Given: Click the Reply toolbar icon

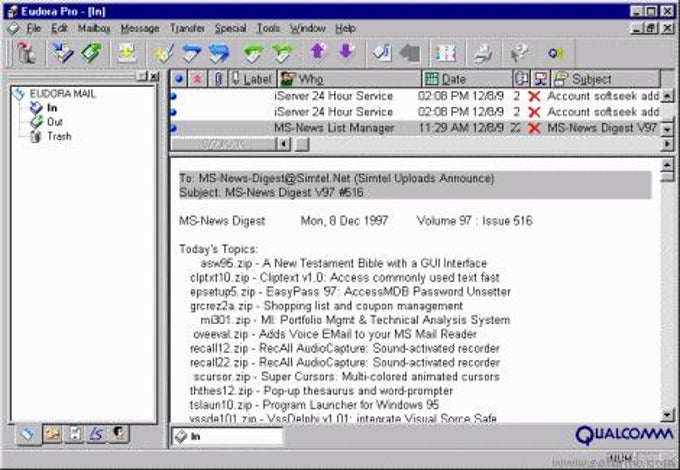Looking at the screenshot, I should click(191, 53).
